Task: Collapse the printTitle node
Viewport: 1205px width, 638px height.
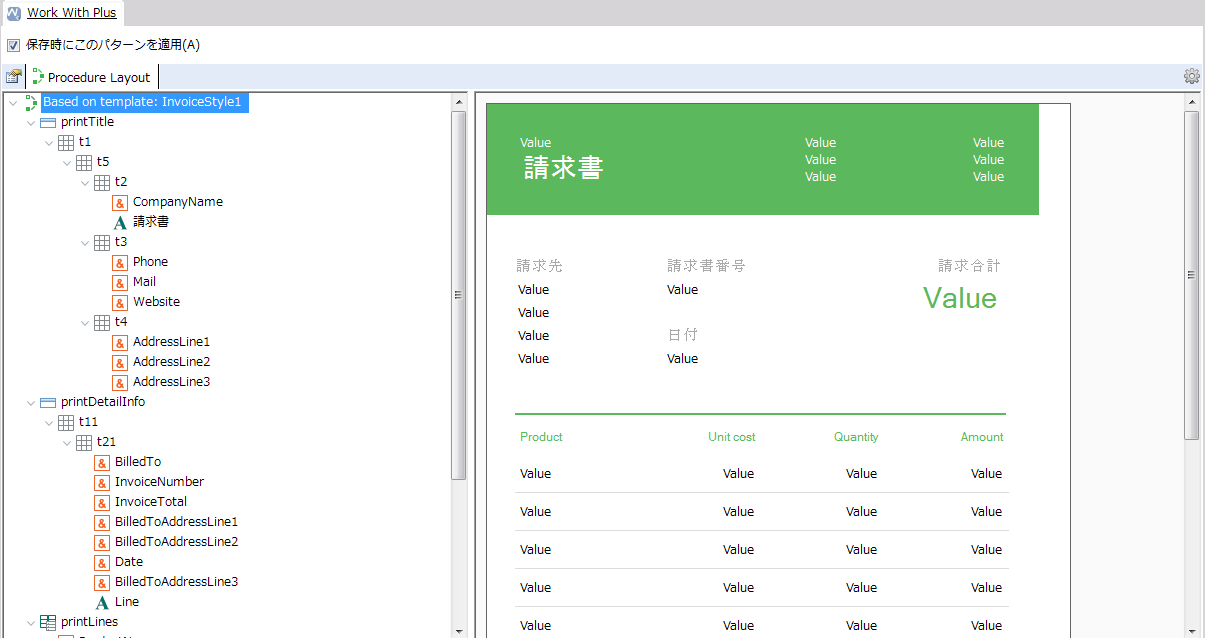Action: 31,122
